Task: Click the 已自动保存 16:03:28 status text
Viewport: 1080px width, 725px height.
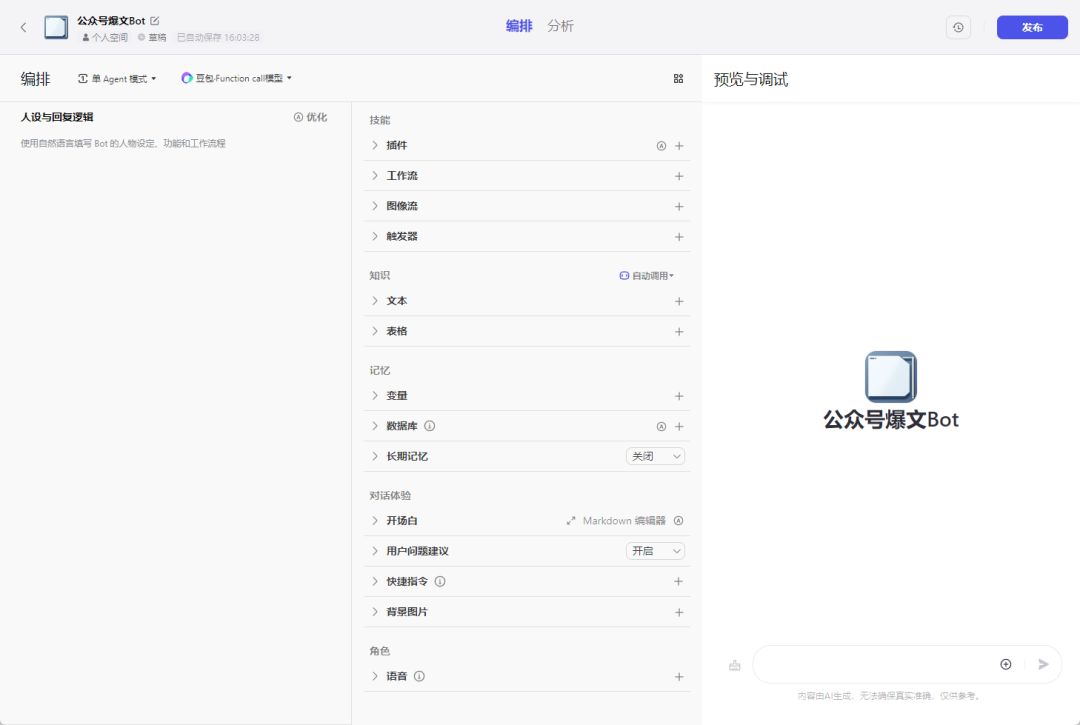Action: point(218,37)
